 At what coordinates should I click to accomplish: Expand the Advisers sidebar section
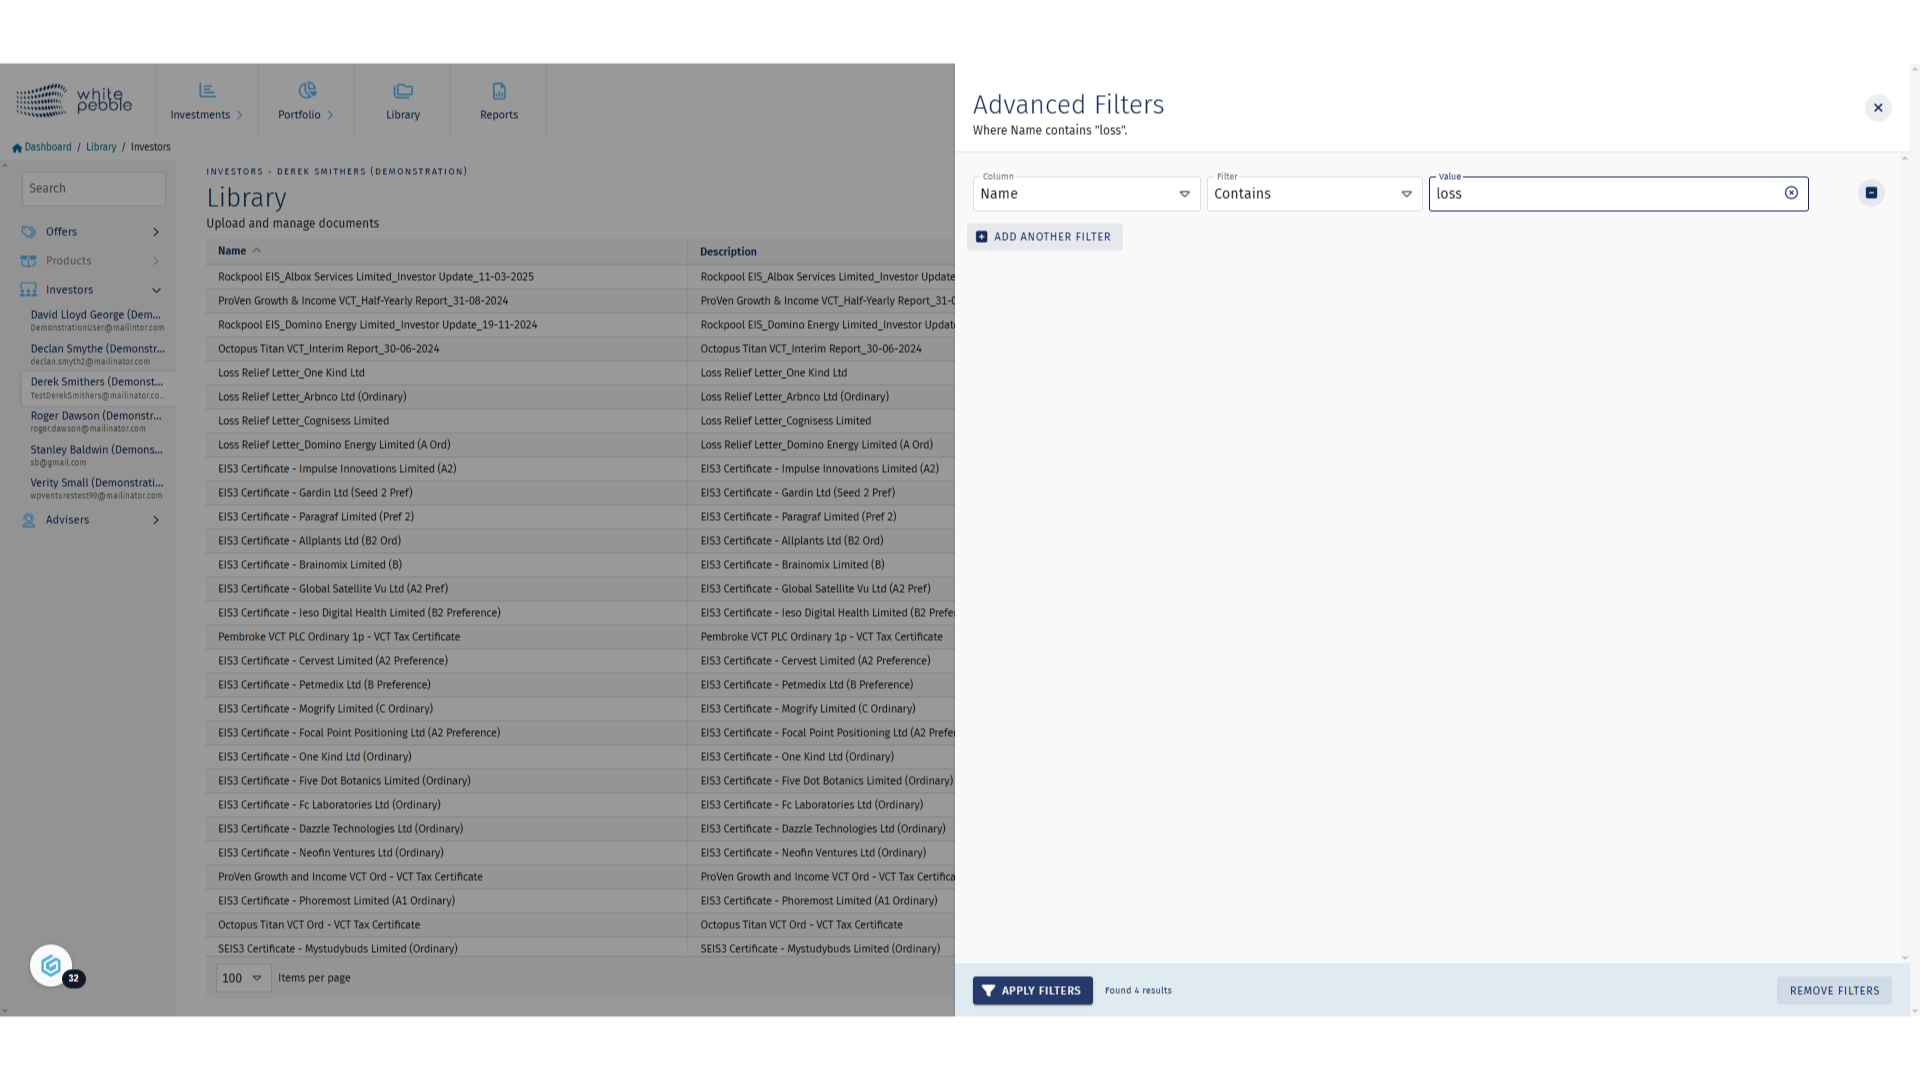click(x=156, y=520)
